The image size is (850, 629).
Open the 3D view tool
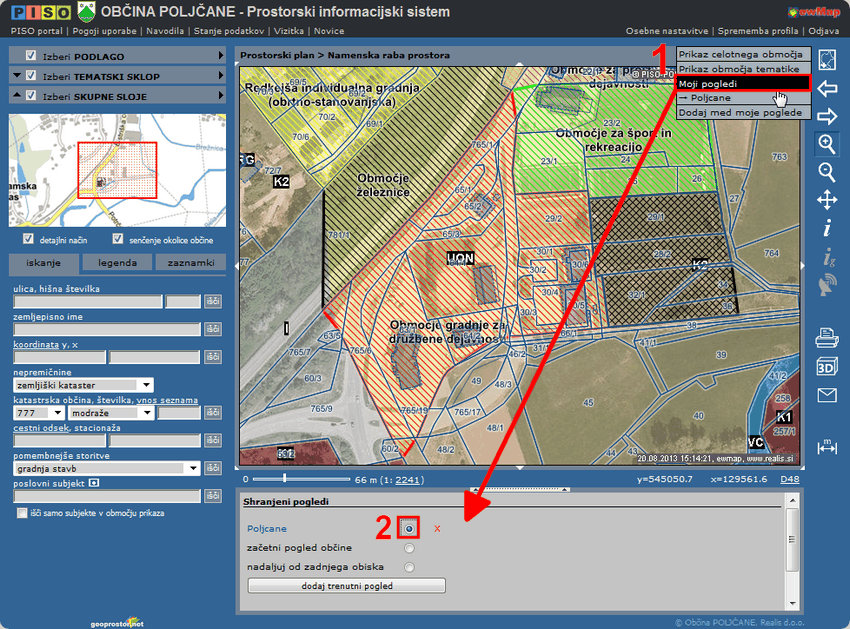coord(827,366)
